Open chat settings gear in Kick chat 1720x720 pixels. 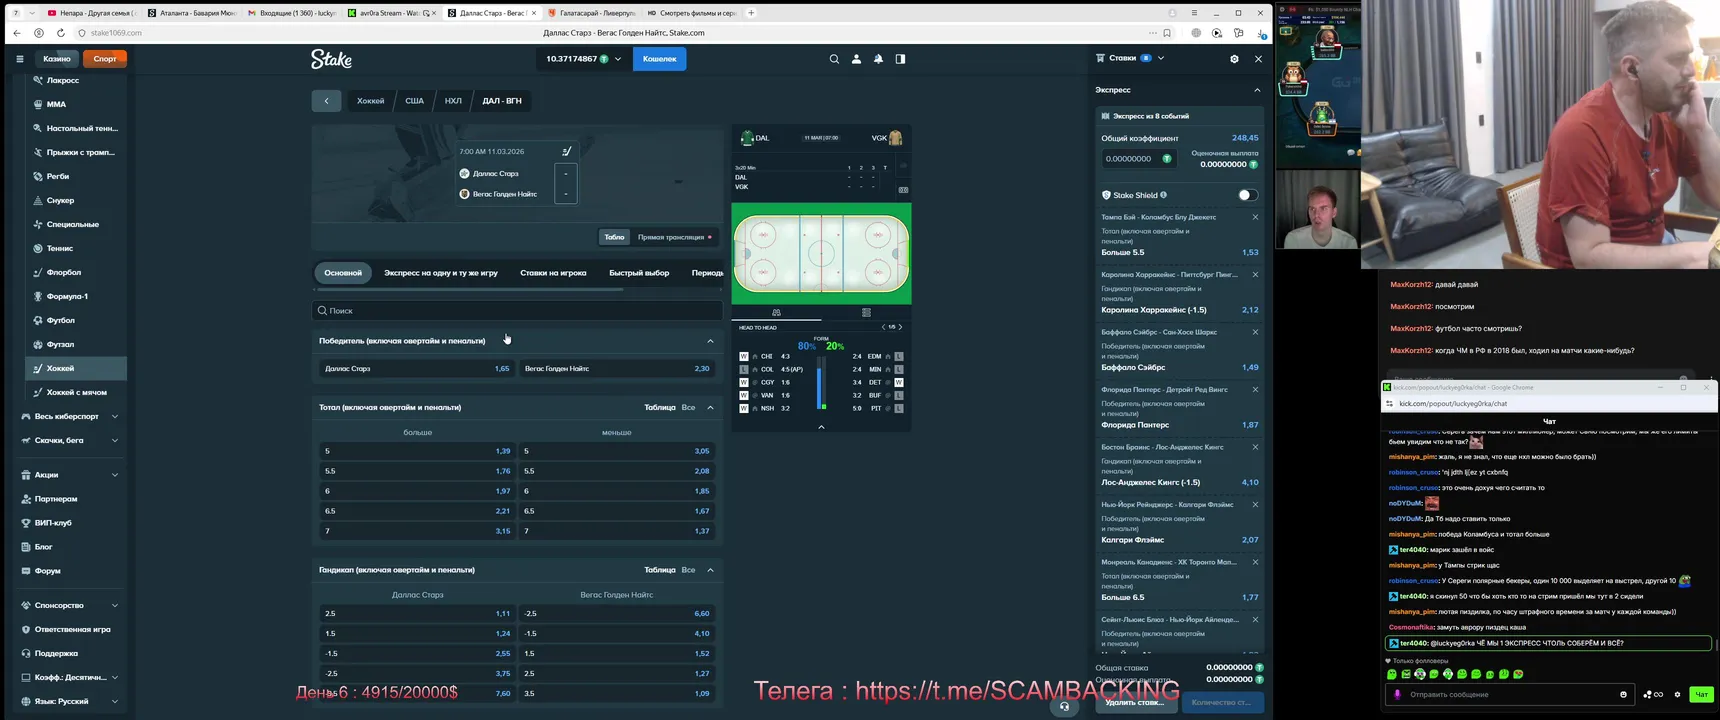(1677, 694)
